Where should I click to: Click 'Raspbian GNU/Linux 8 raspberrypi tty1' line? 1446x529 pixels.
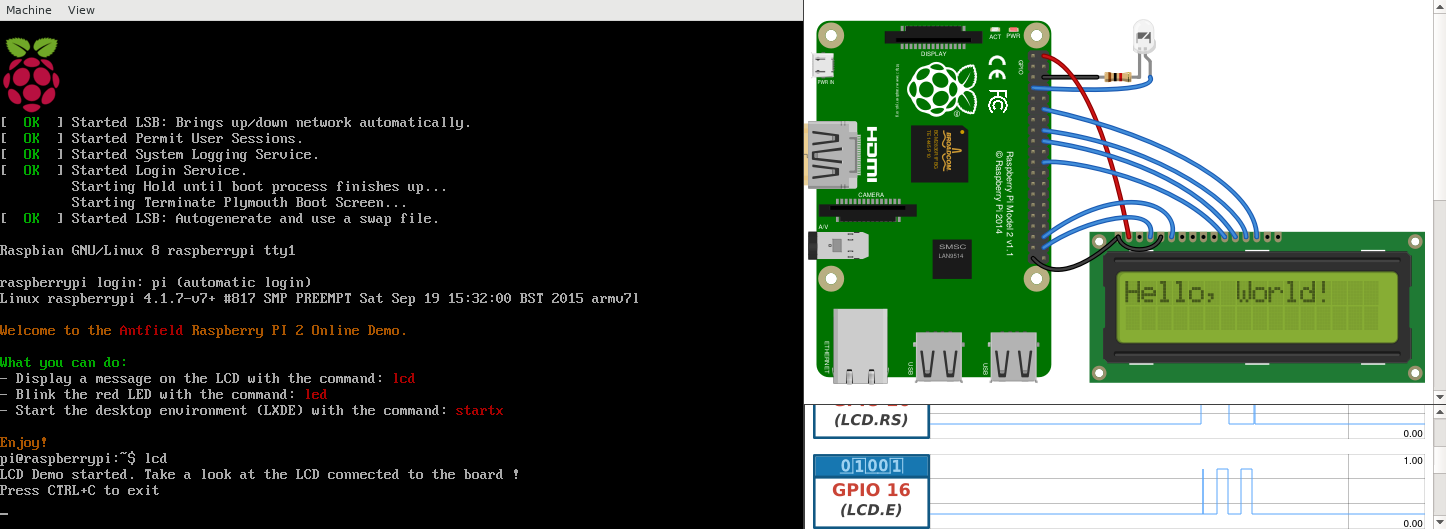click(148, 251)
